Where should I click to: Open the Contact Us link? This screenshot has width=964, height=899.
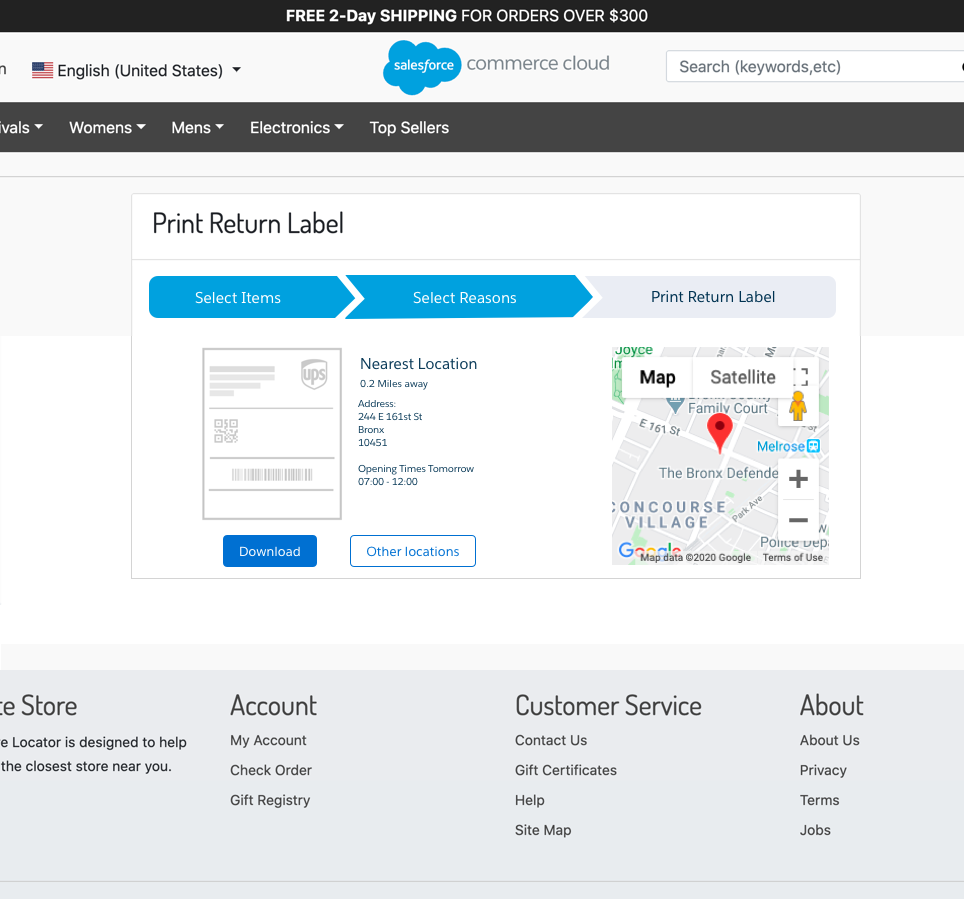pos(551,740)
